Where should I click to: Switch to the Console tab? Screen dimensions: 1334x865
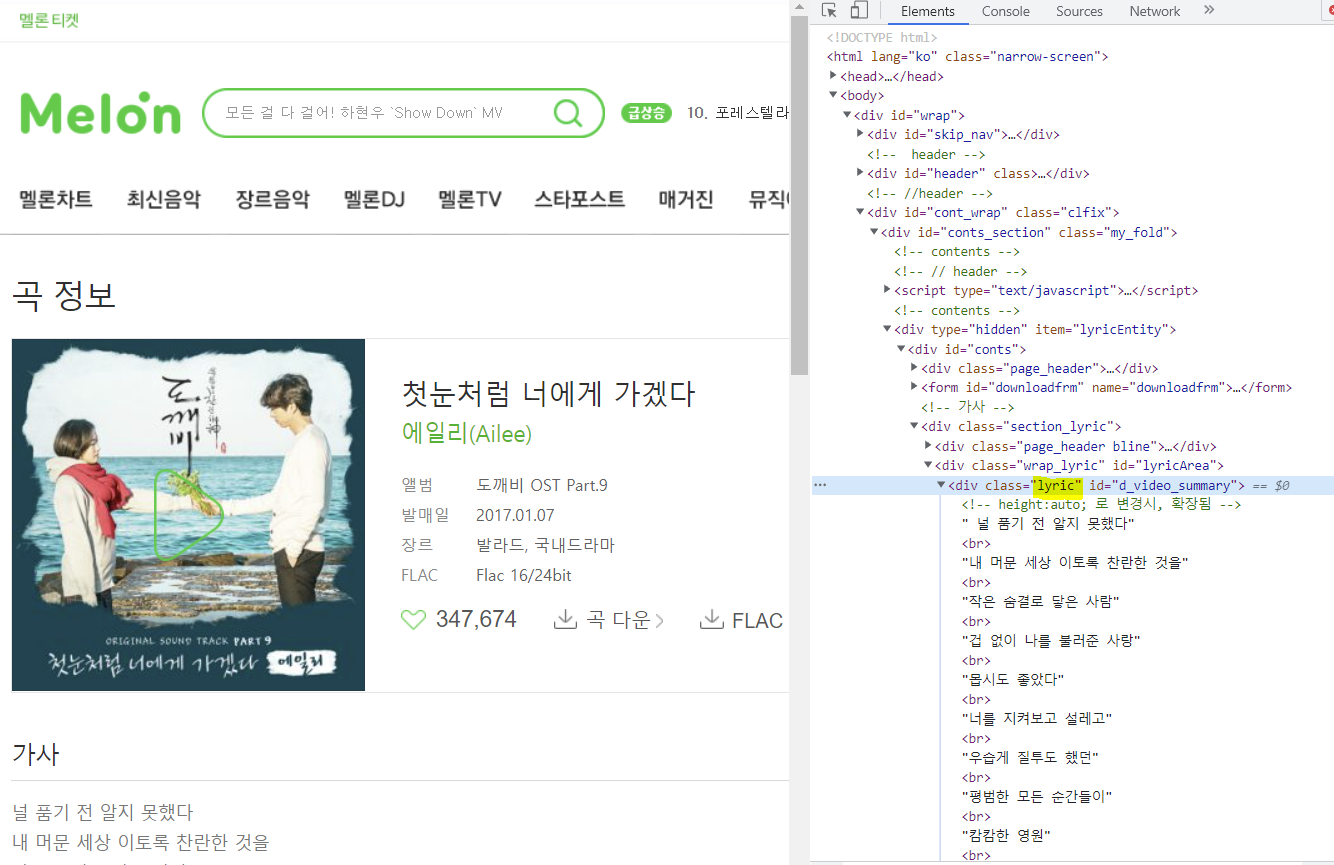click(1006, 11)
